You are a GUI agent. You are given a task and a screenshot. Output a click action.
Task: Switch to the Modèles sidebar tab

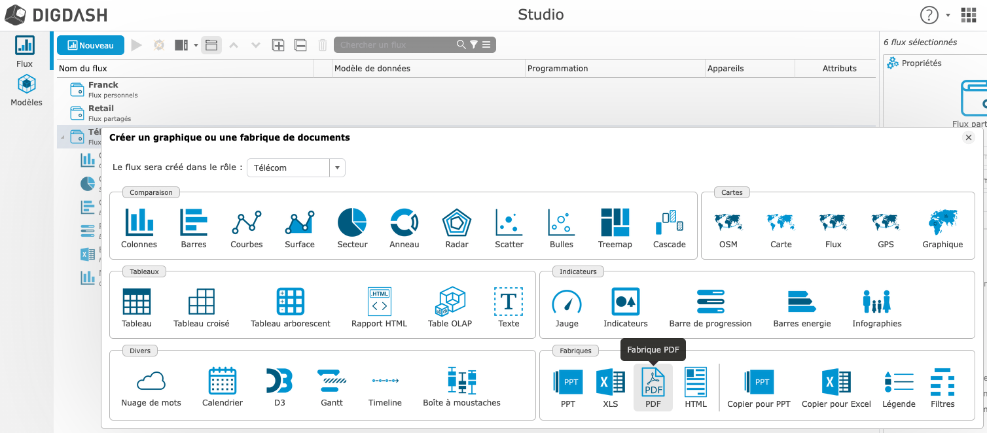coord(26,91)
